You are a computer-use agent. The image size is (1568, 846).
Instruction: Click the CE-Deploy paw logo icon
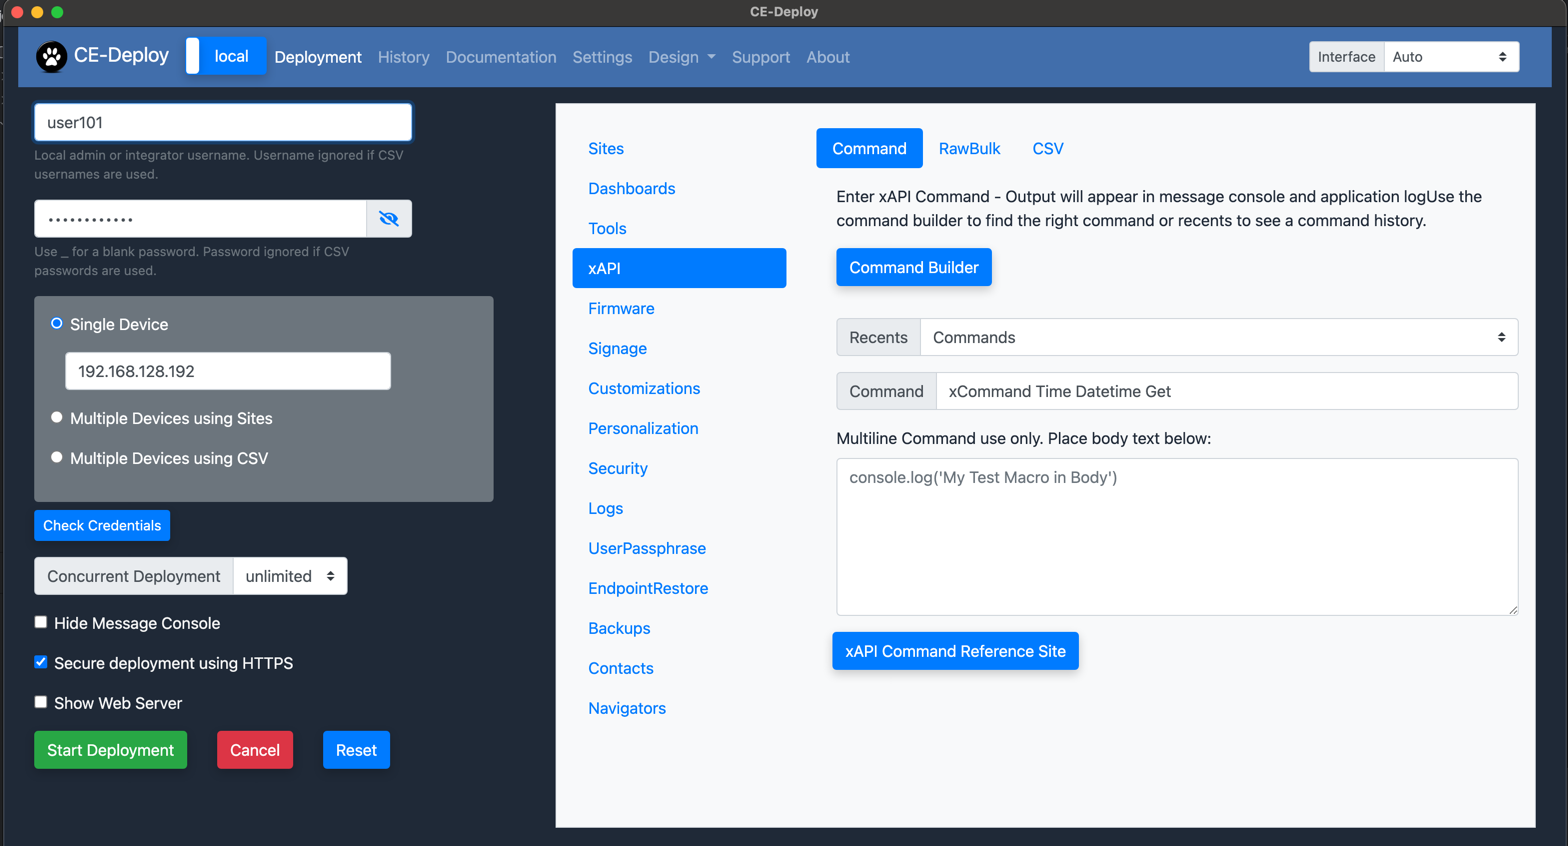pos(51,57)
